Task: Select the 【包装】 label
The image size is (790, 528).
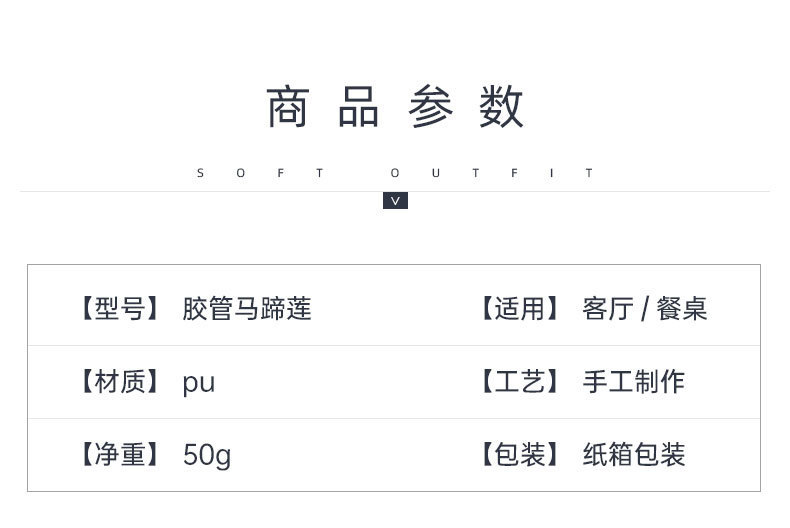Action: 520,455
